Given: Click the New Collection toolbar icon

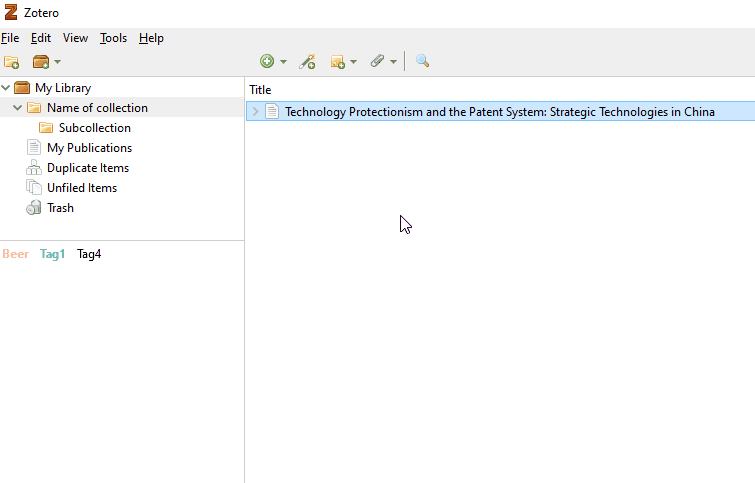Looking at the screenshot, I should [12, 62].
